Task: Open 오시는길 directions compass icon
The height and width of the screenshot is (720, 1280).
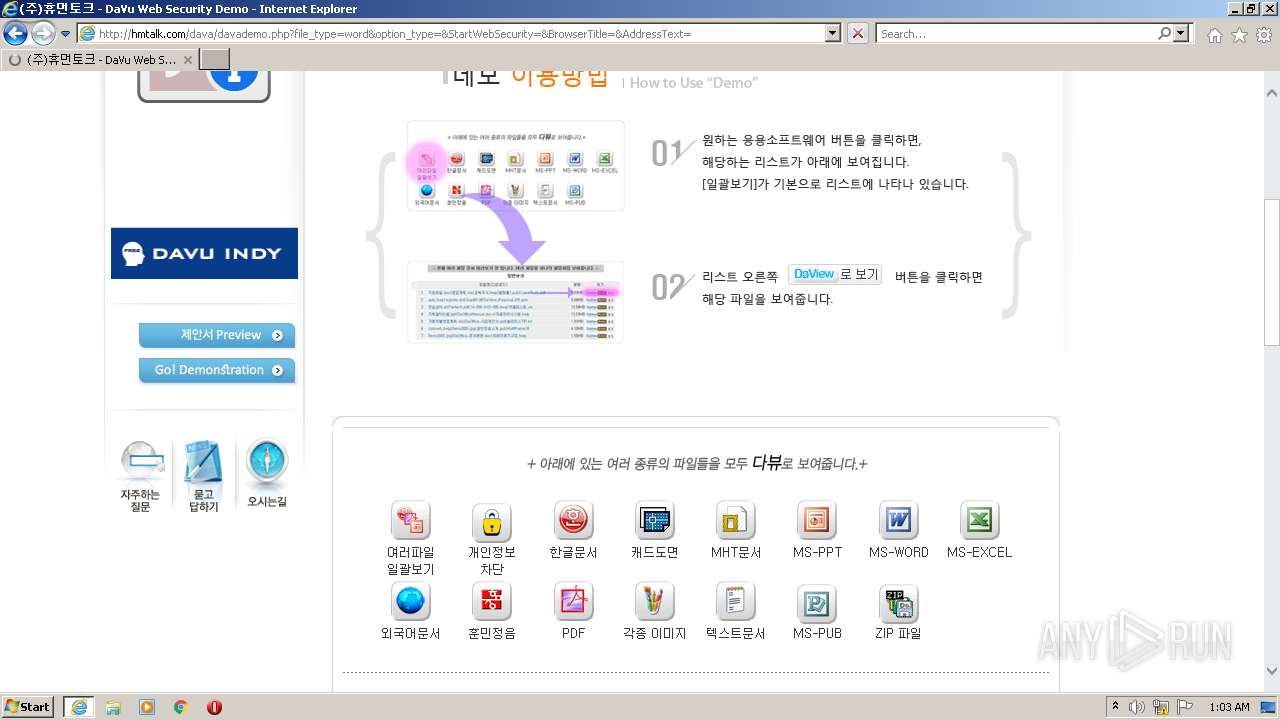Action: (x=267, y=474)
